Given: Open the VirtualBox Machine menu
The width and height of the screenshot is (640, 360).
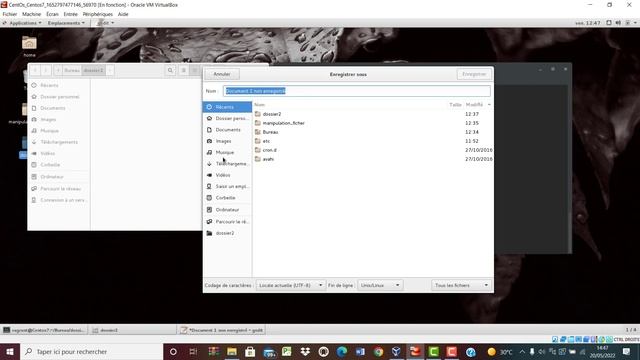Looking at the screenshot, I should pos(31,14).
